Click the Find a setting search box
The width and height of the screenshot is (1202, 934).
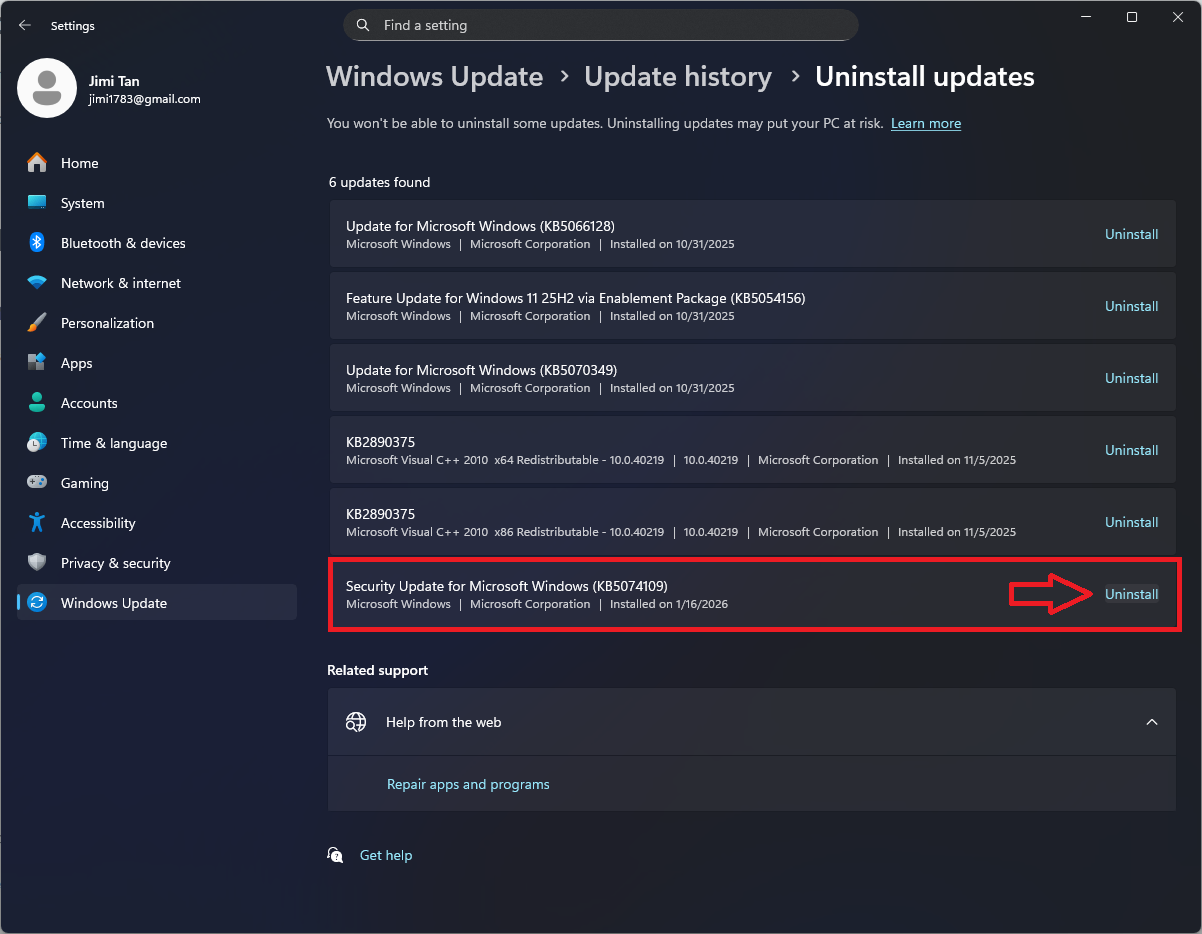pos(600,25)
